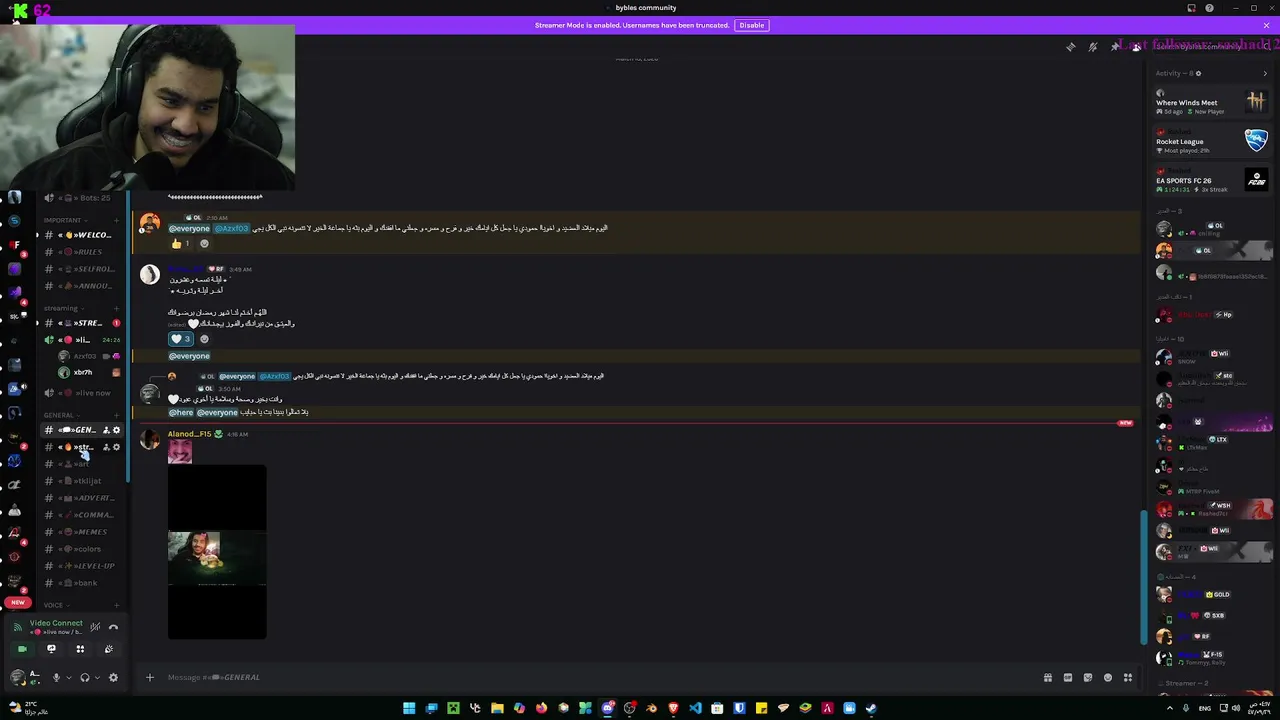Open pinned messages in channel header
This screenshot has width=1280, height=720.
[x=1115, y=47]
